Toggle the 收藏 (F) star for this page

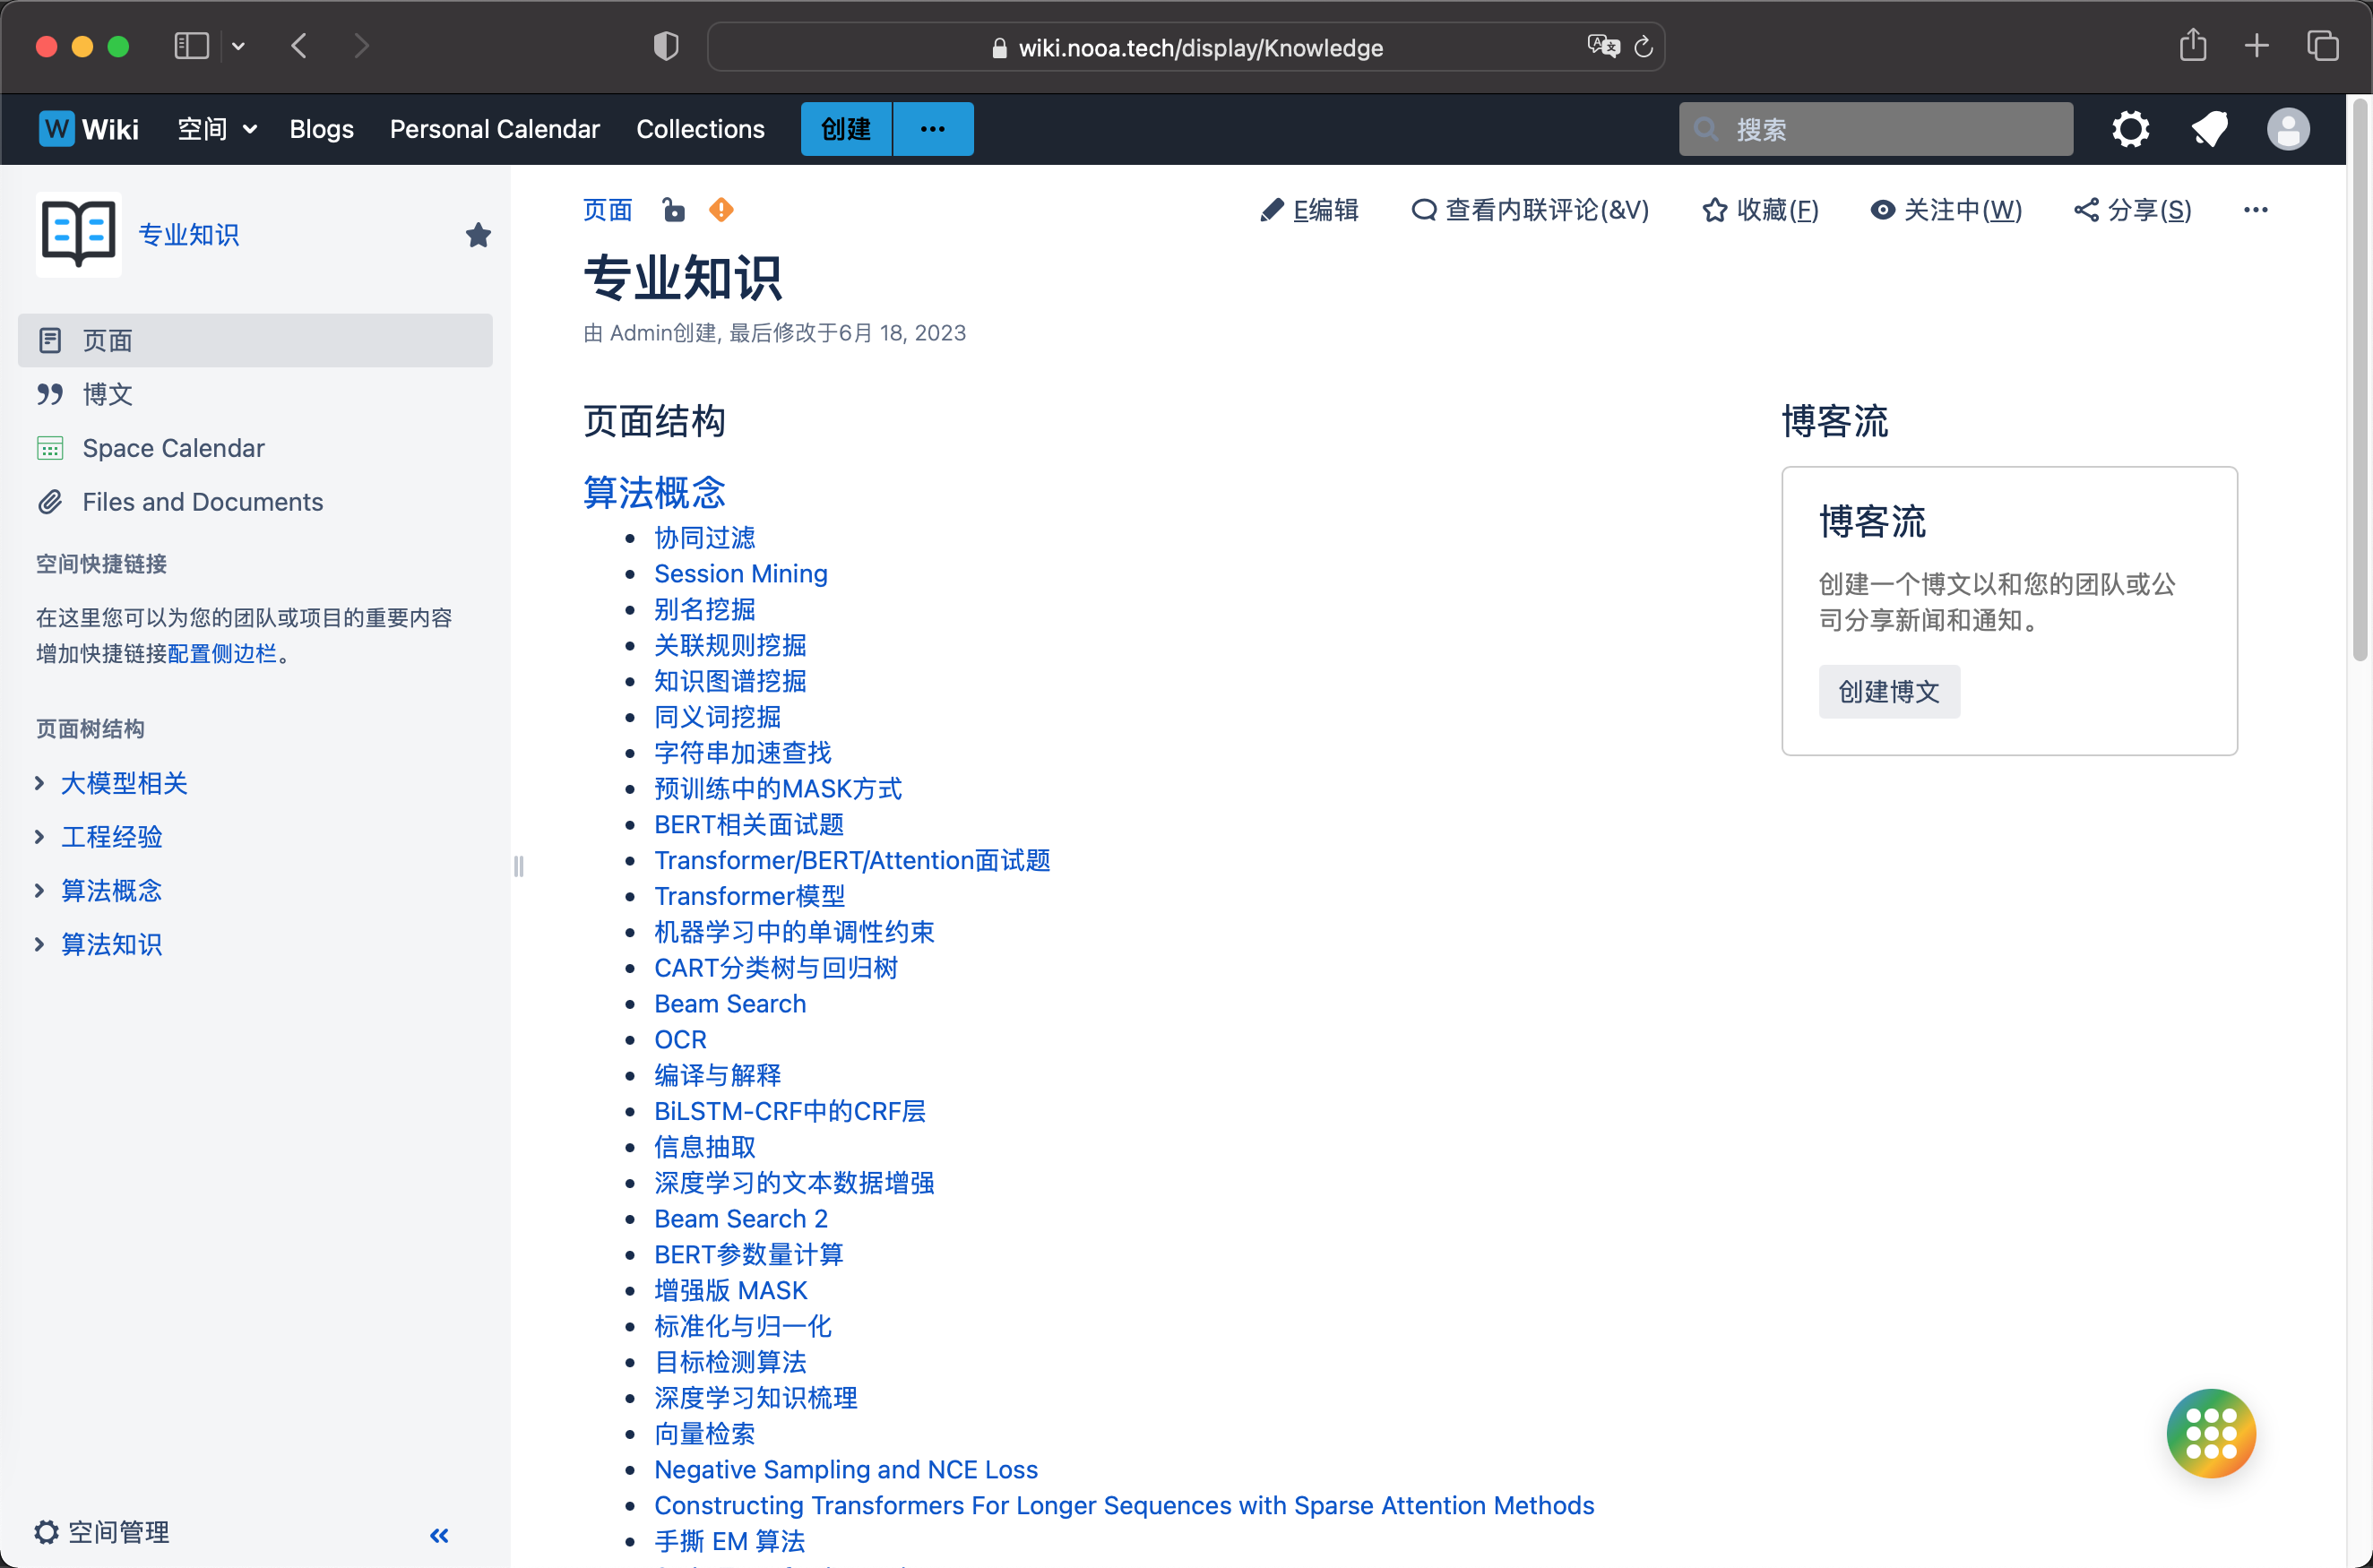1760,210
